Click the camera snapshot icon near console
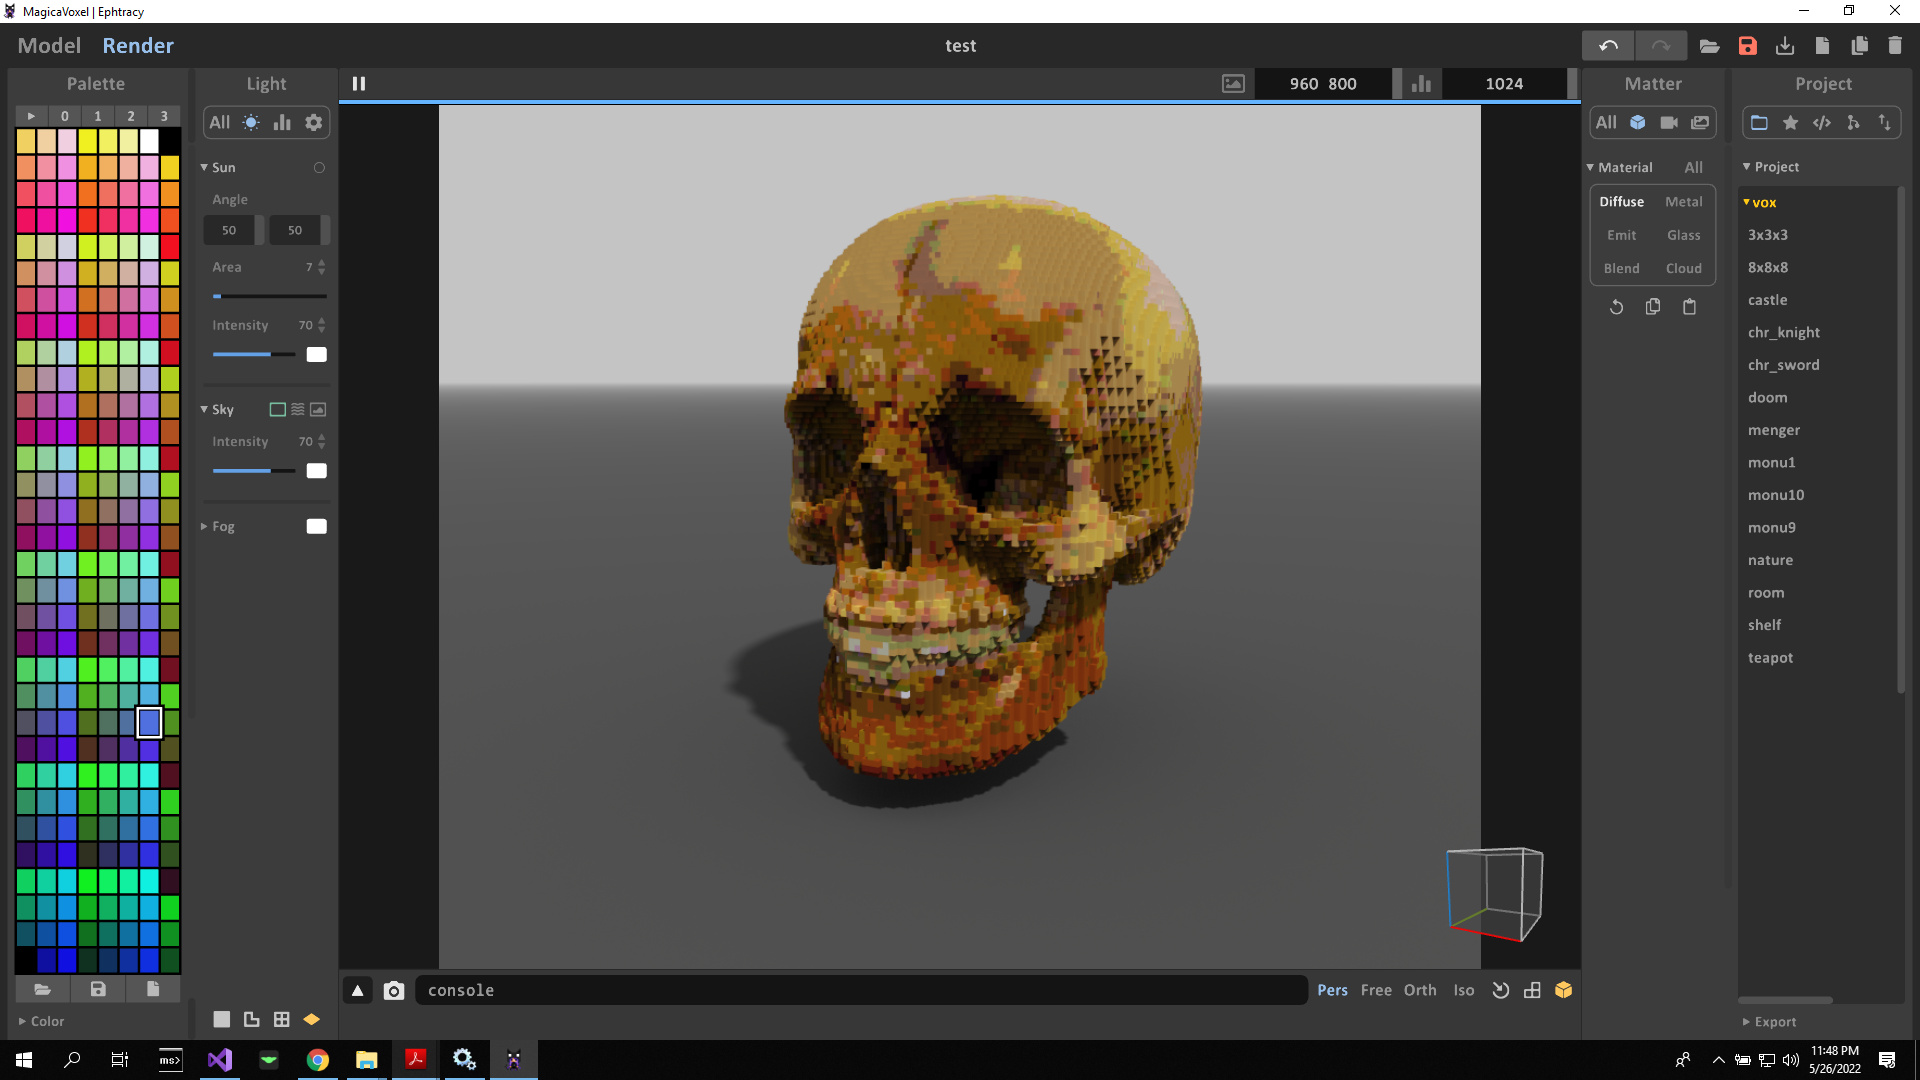This screenshot has width=1920, height=1080. pyautogui.click(x=394, y=990)
